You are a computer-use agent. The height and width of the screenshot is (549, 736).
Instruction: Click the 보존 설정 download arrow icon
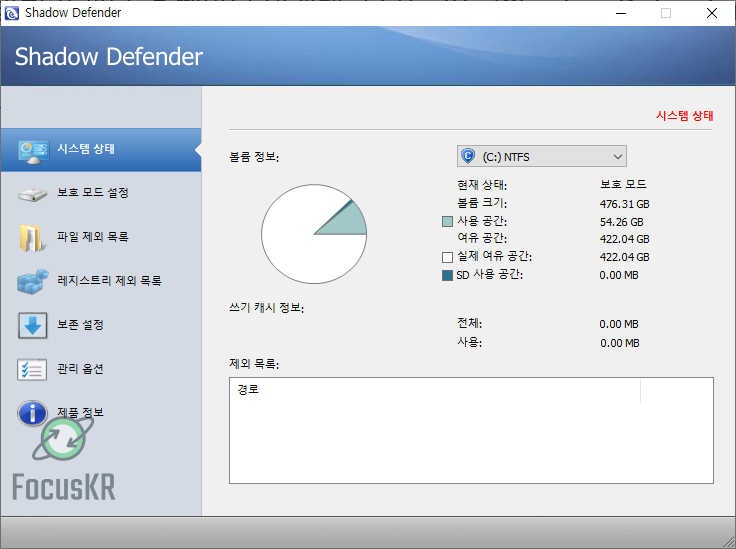tap(32, 325)
